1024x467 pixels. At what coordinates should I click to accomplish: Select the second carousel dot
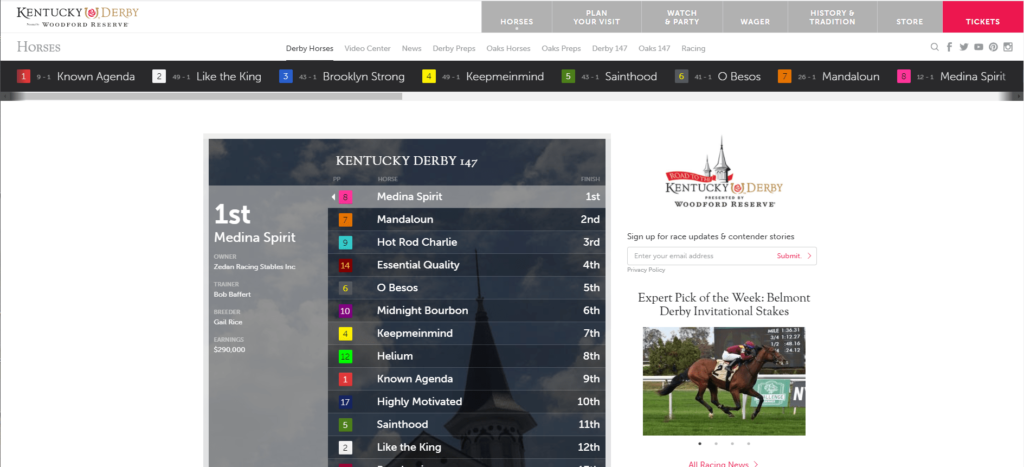(x=716, y=443)
